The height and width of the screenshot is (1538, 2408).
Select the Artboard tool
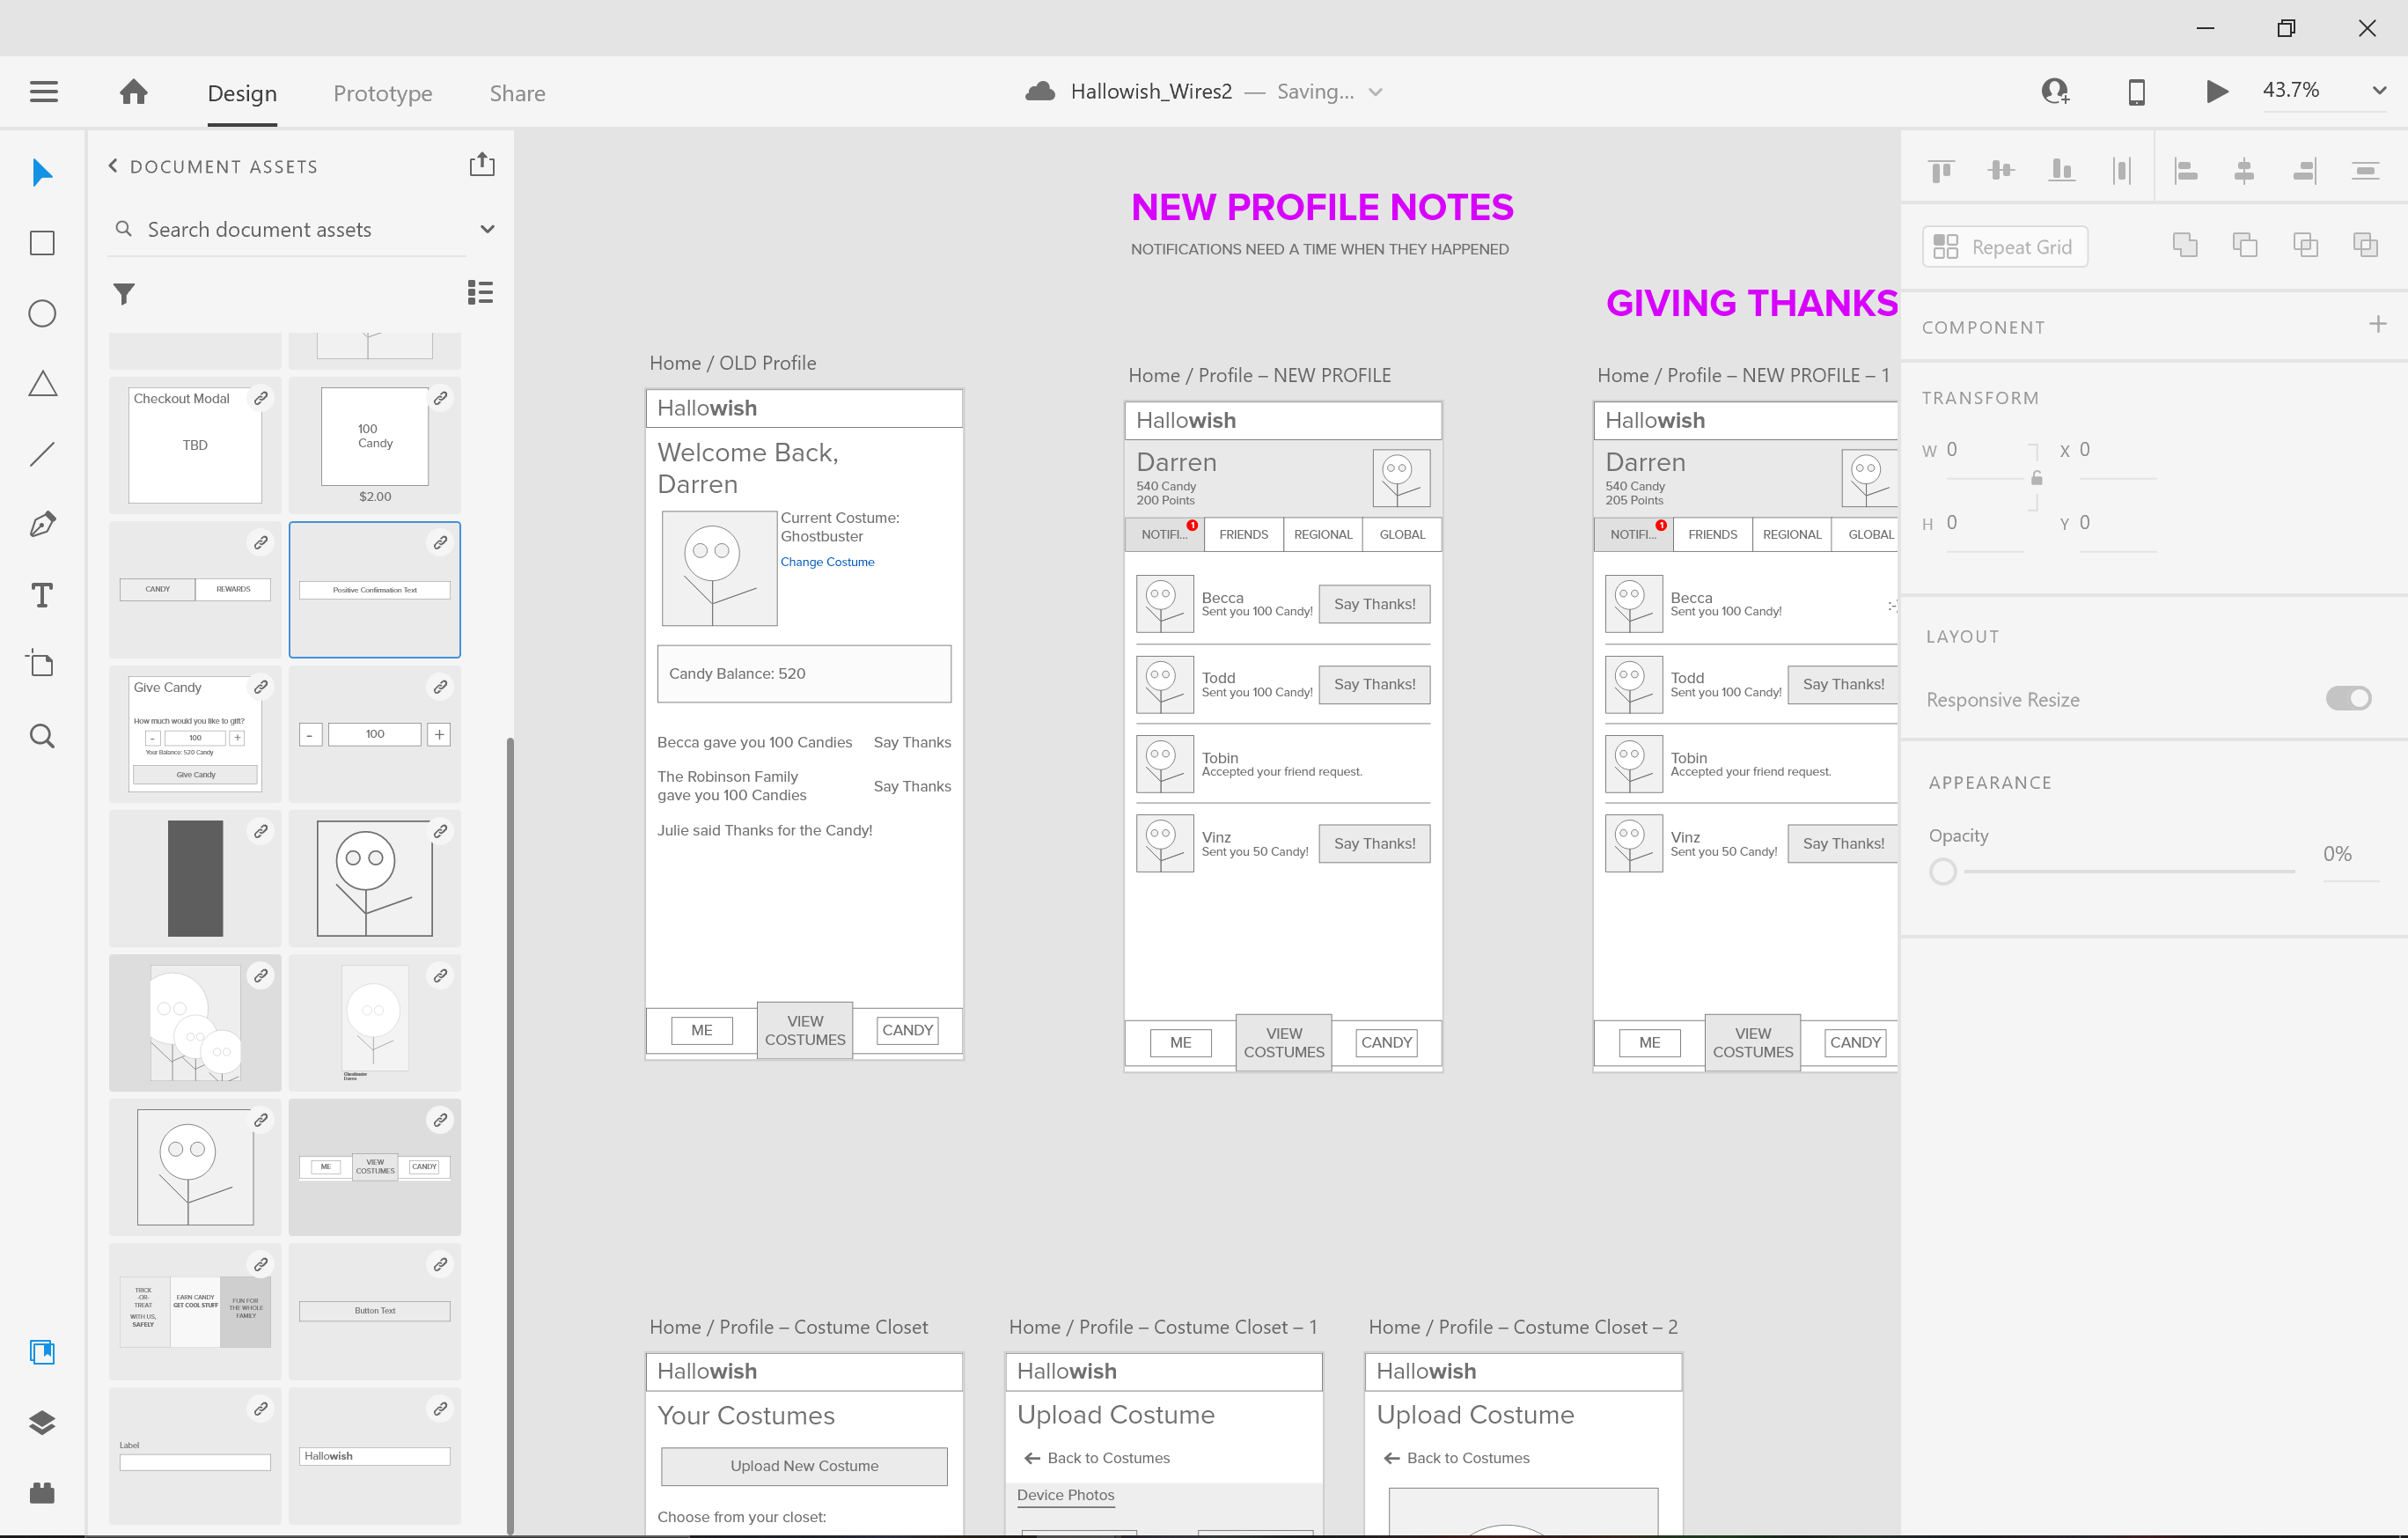(x=43, y=663)
